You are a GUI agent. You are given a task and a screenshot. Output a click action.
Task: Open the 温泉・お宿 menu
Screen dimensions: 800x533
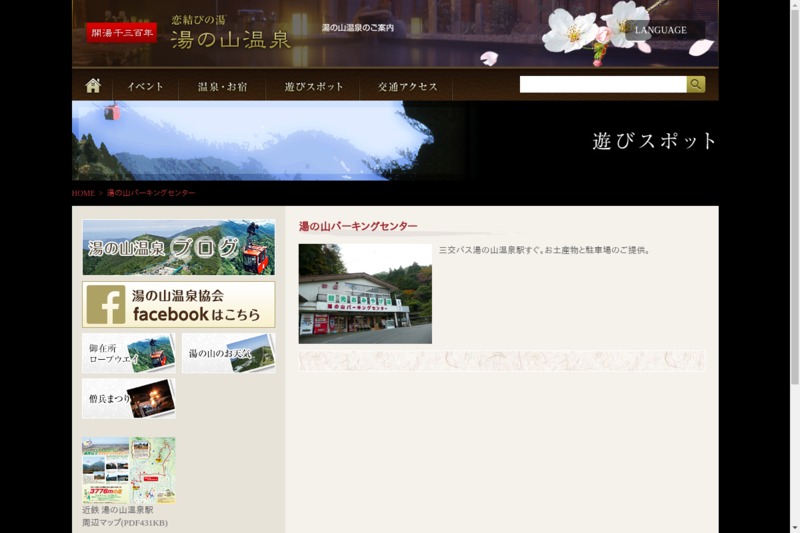(222, 87)
